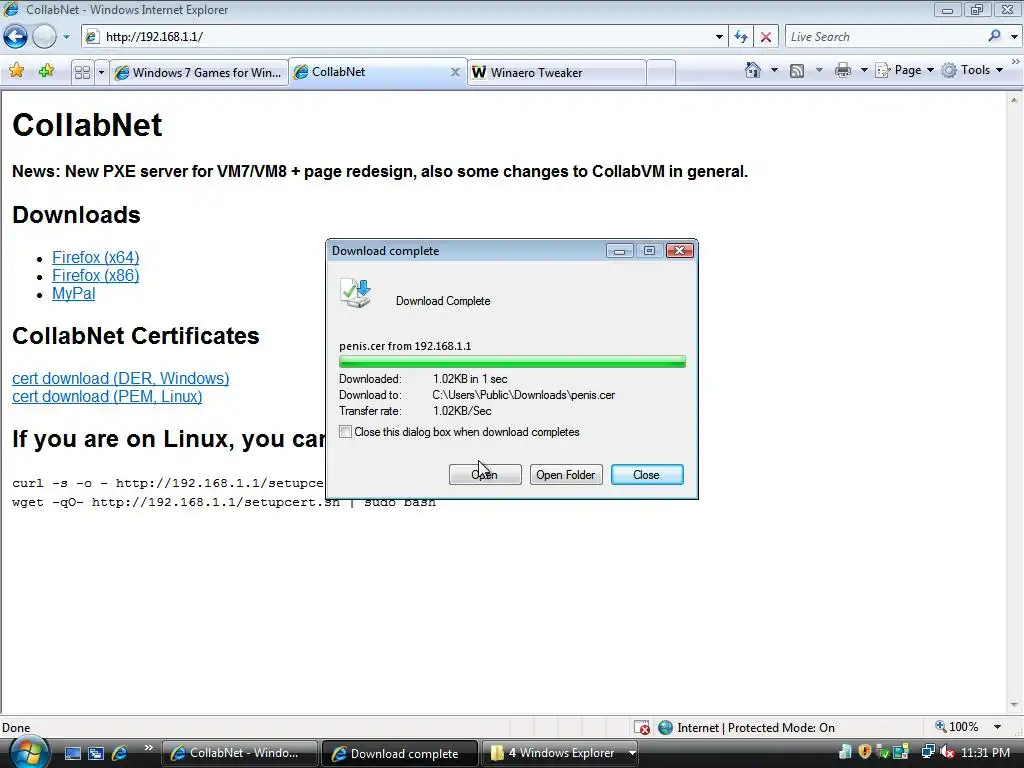The image size is (1024, 768).
Task: Open the Page menu
Action: [904, 70]
